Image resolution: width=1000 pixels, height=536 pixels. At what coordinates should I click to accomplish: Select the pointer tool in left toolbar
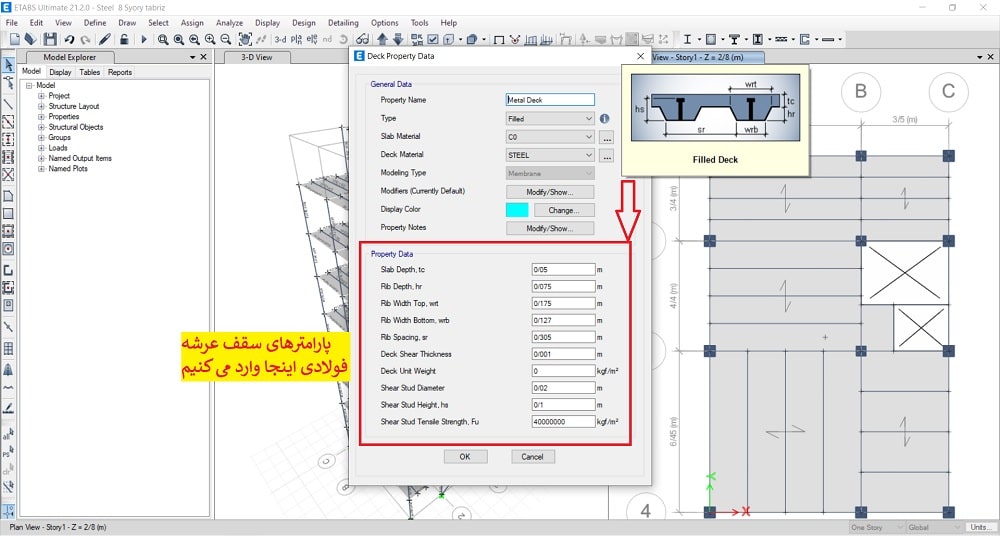click(x=9, y=66)
